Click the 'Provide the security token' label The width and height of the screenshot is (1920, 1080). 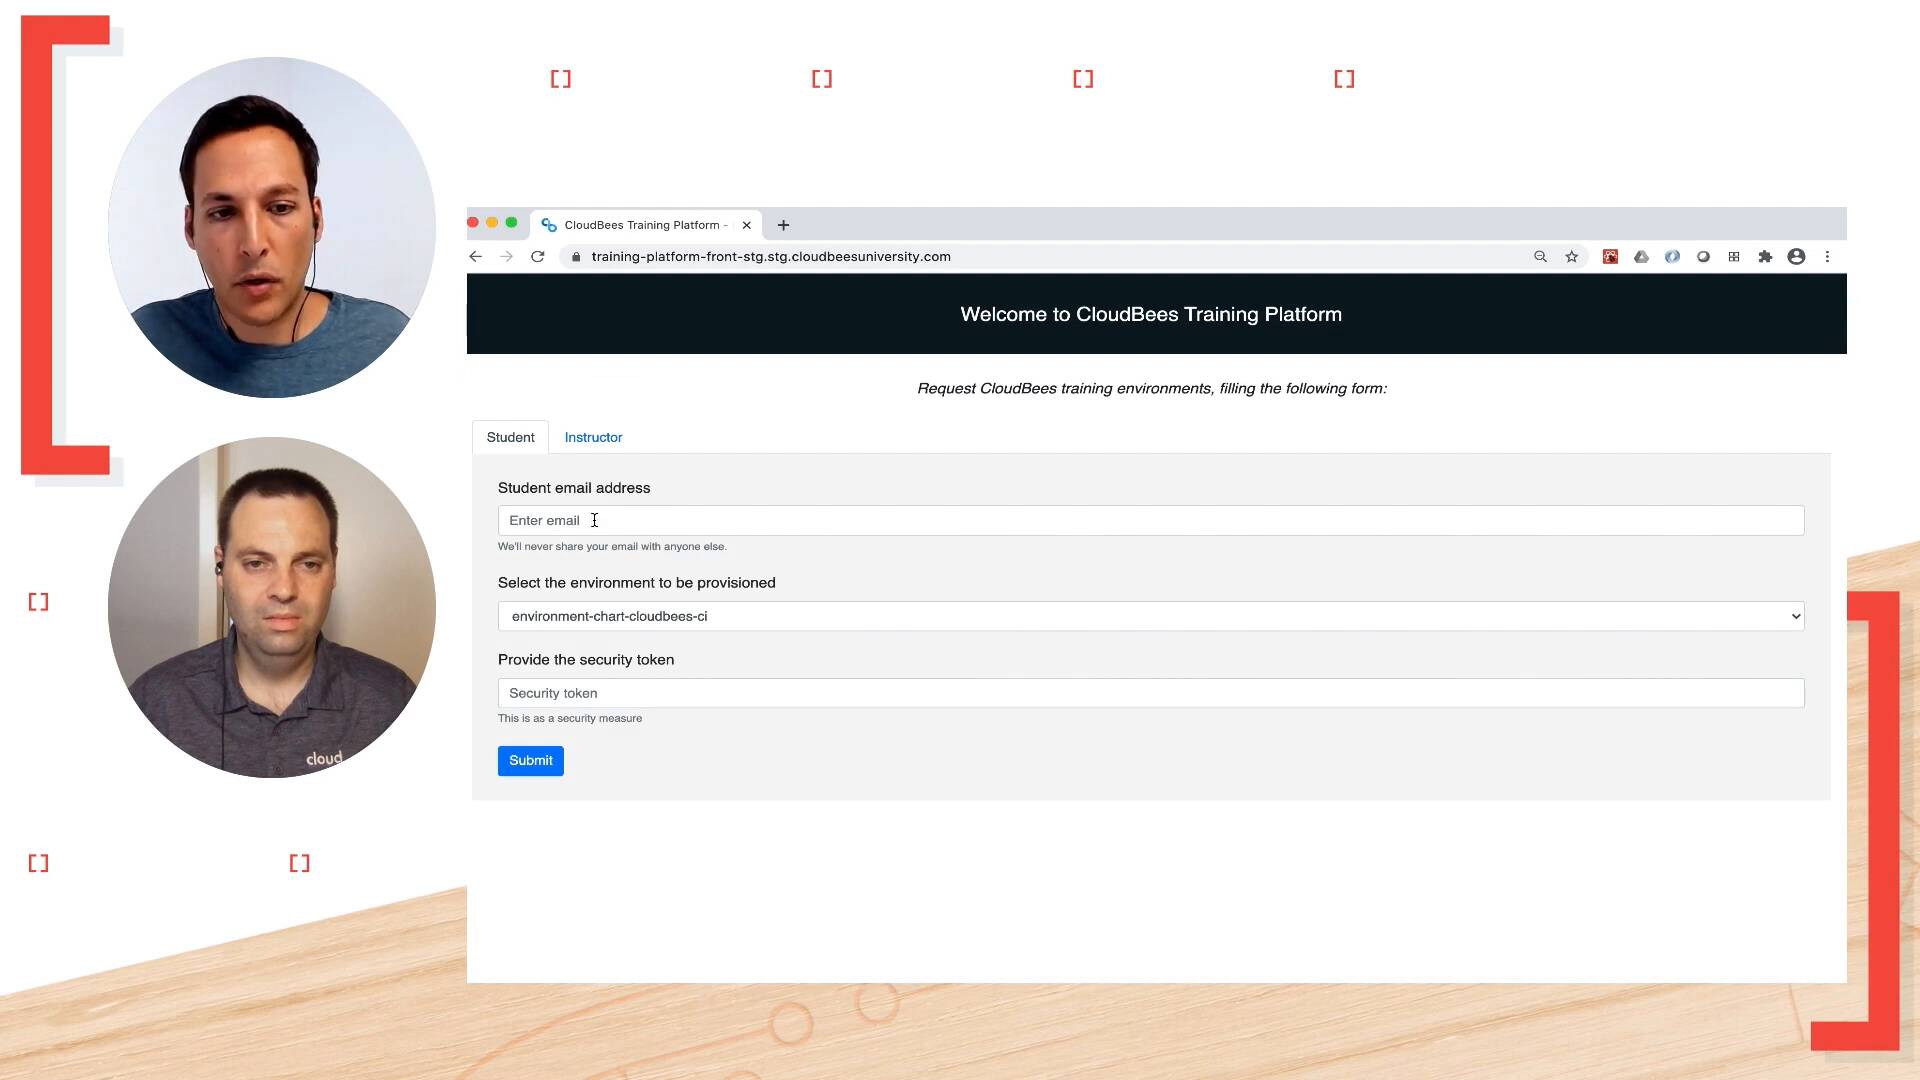coord(586,660)
